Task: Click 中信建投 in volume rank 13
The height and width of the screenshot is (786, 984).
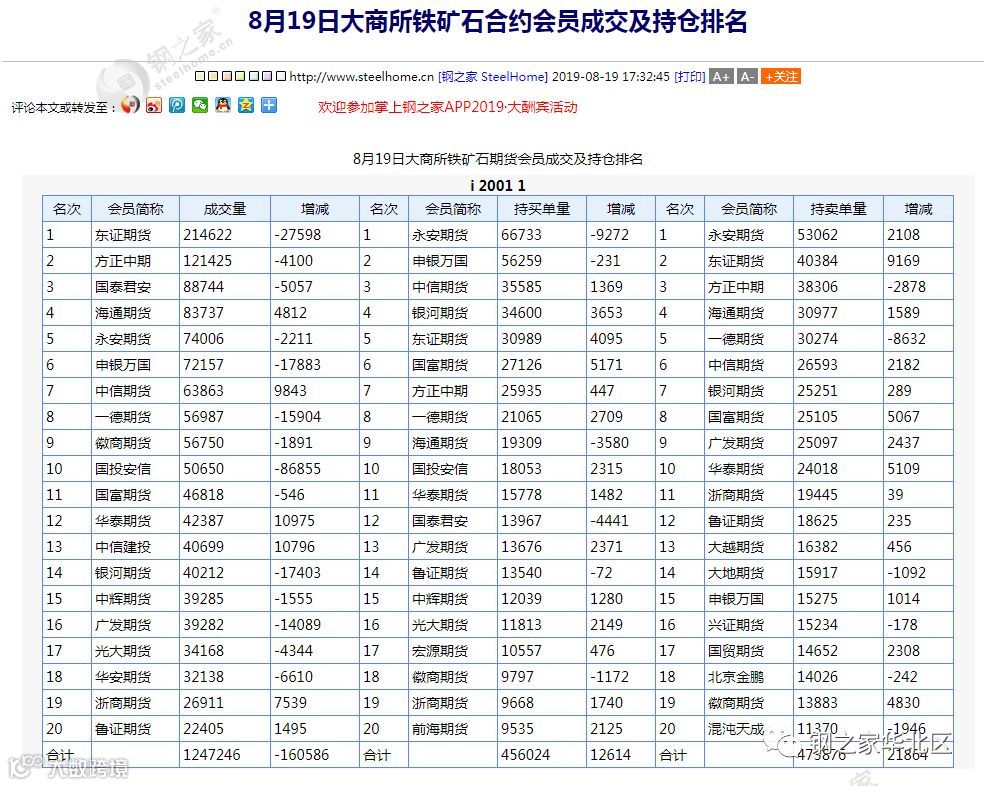Action: coord(123,547)
